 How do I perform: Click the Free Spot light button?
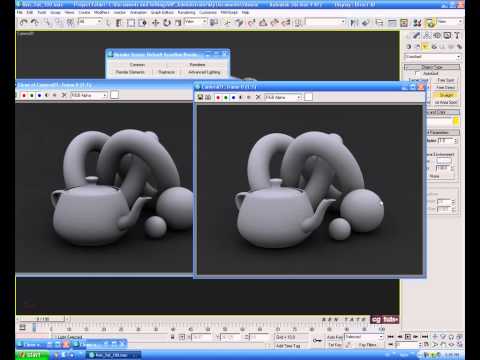446,80
